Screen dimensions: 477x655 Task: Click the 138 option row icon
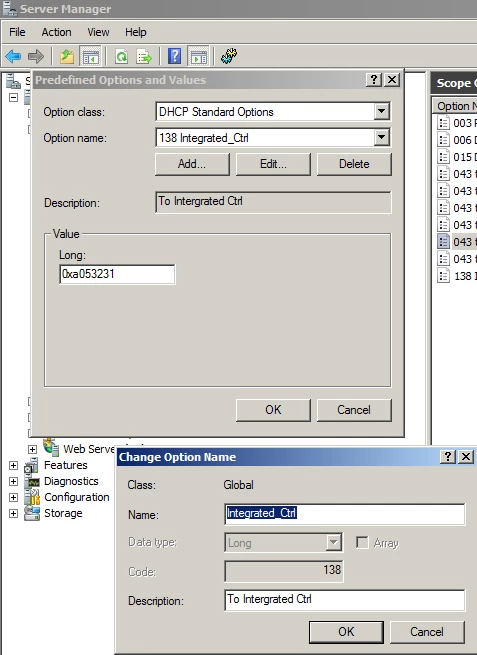[x=443, y=276]
